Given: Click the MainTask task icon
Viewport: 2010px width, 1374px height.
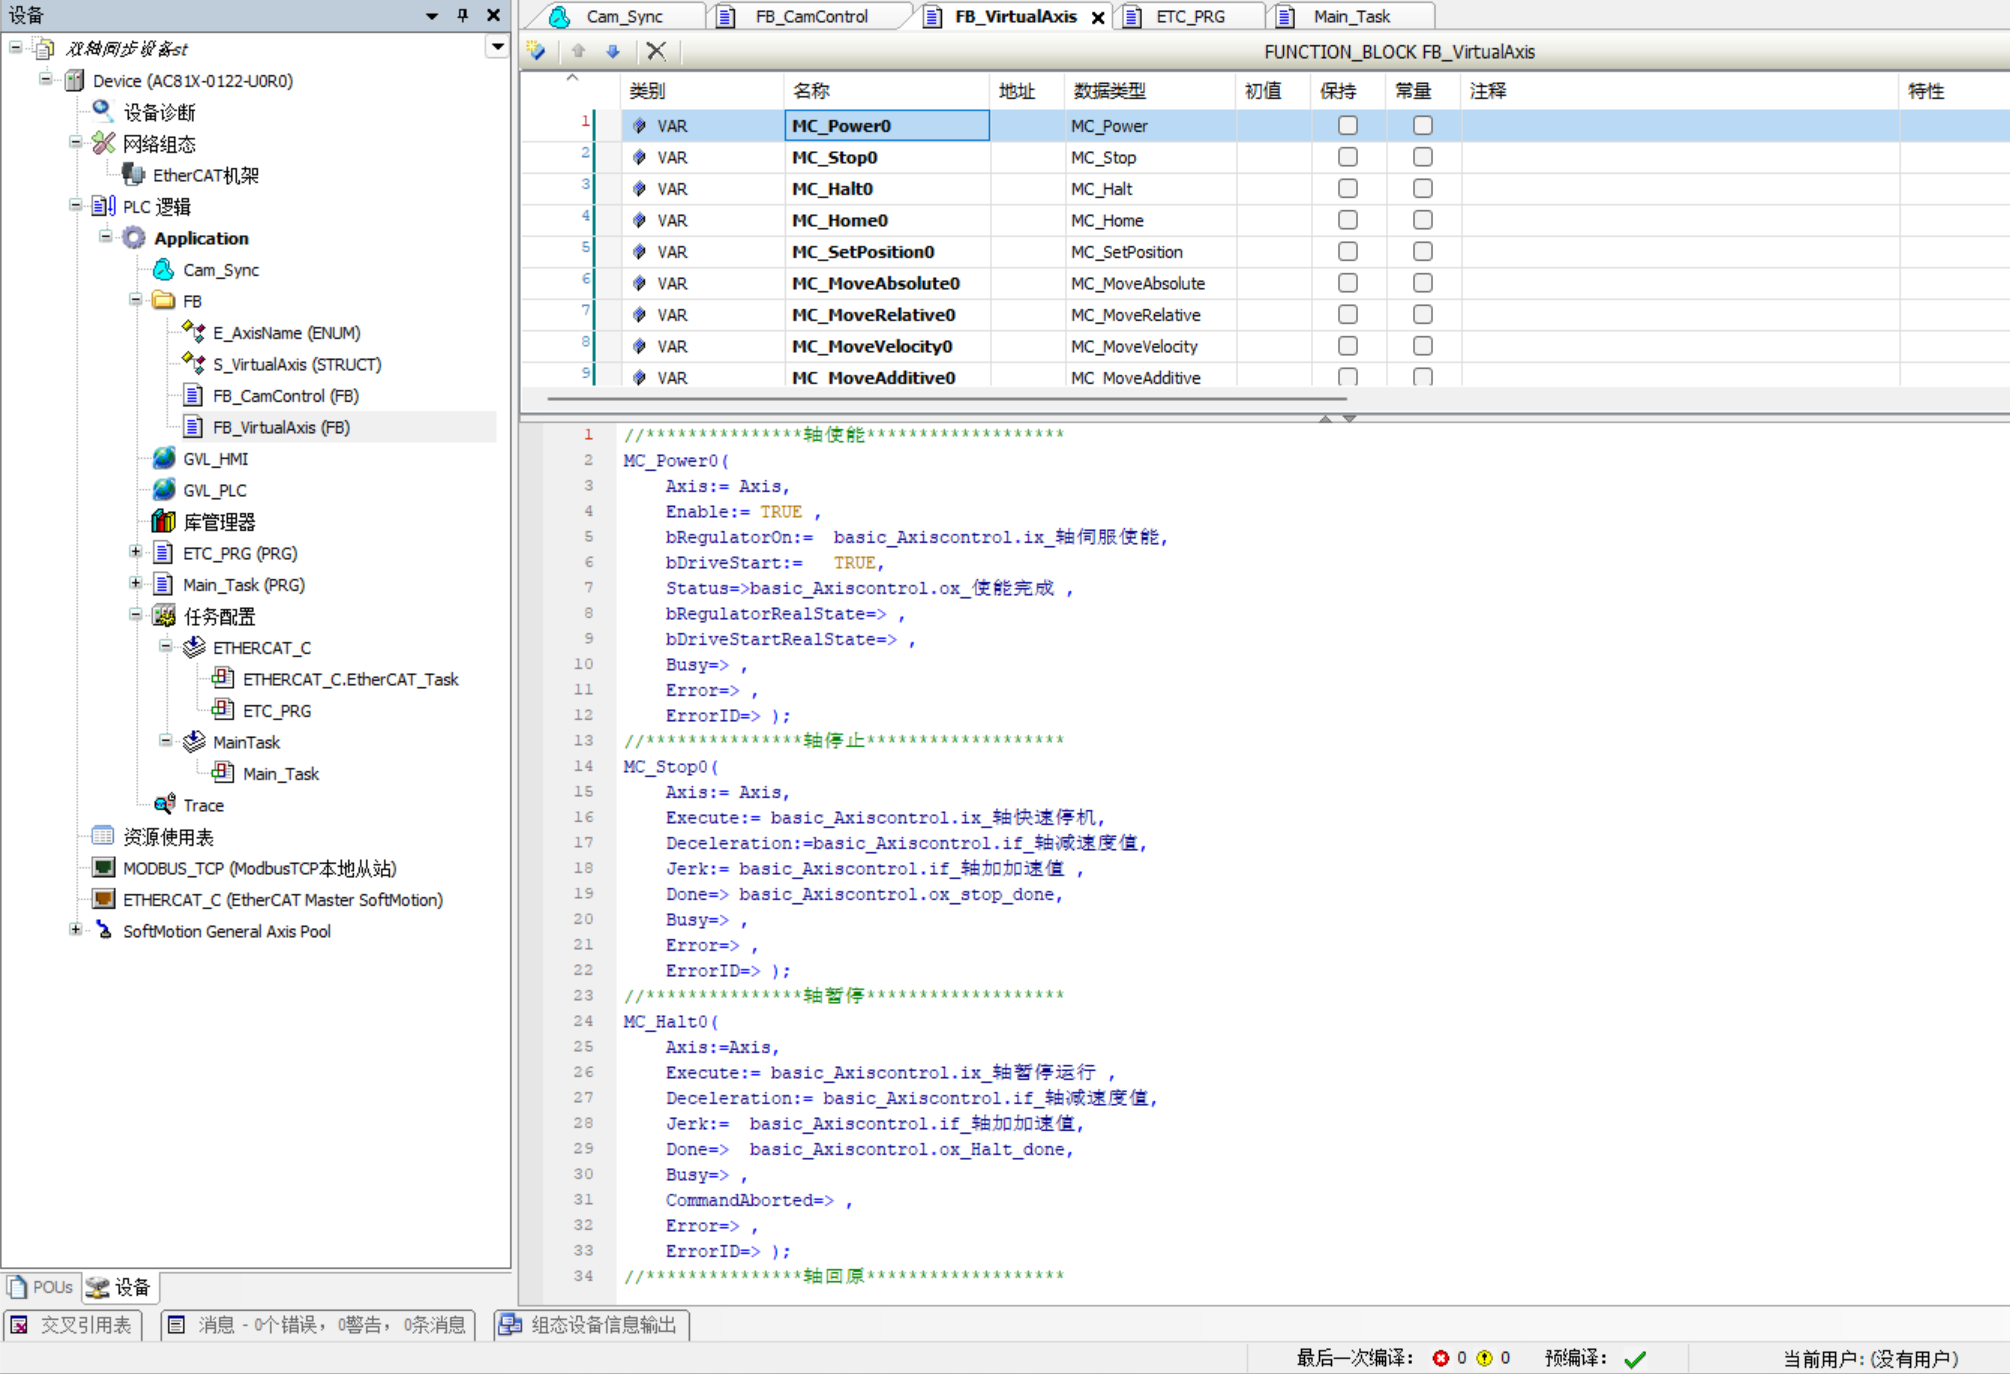Looking at the screenshot, I should [x=194, y=741].
